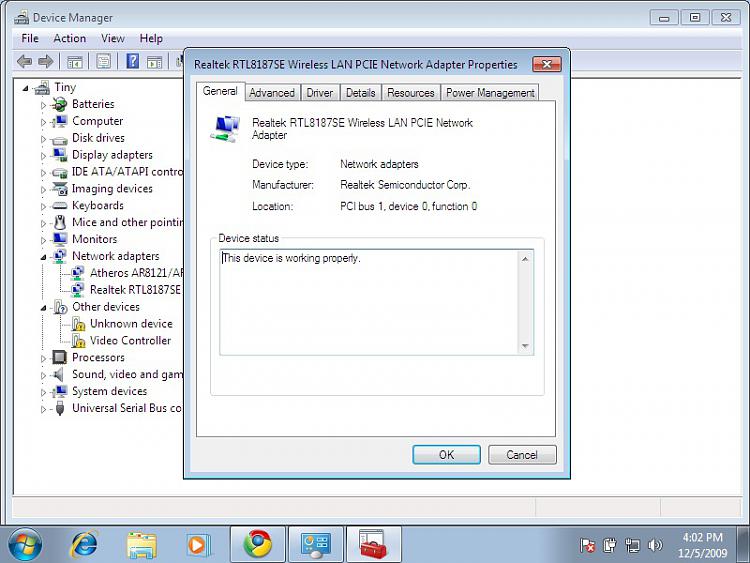Open the View menu

[x=113, y=38]
